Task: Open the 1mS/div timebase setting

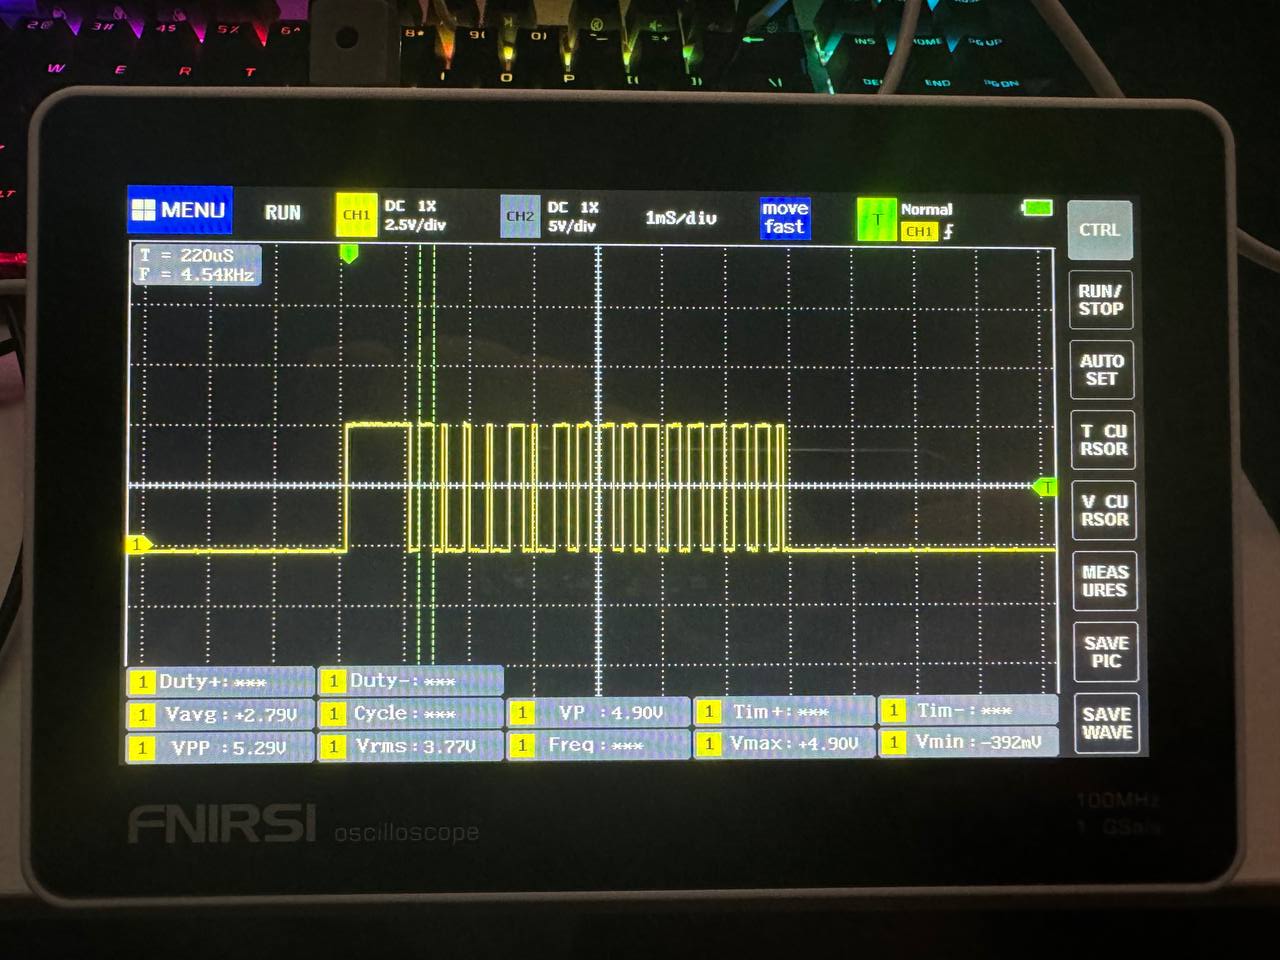Action: coord(681,218)
